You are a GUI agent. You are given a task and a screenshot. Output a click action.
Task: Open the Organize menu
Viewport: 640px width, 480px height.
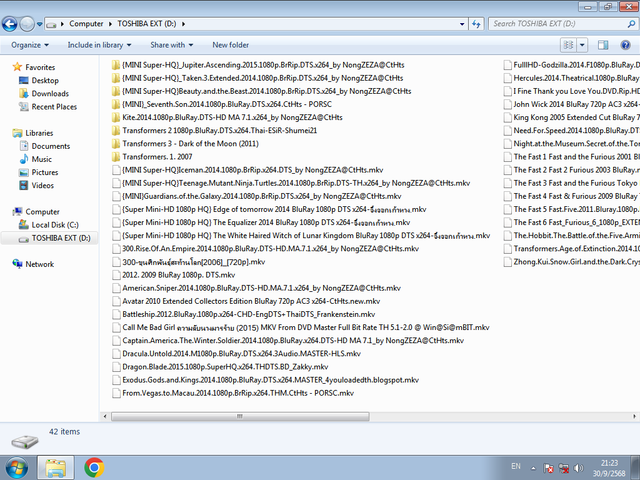(30, 45)
